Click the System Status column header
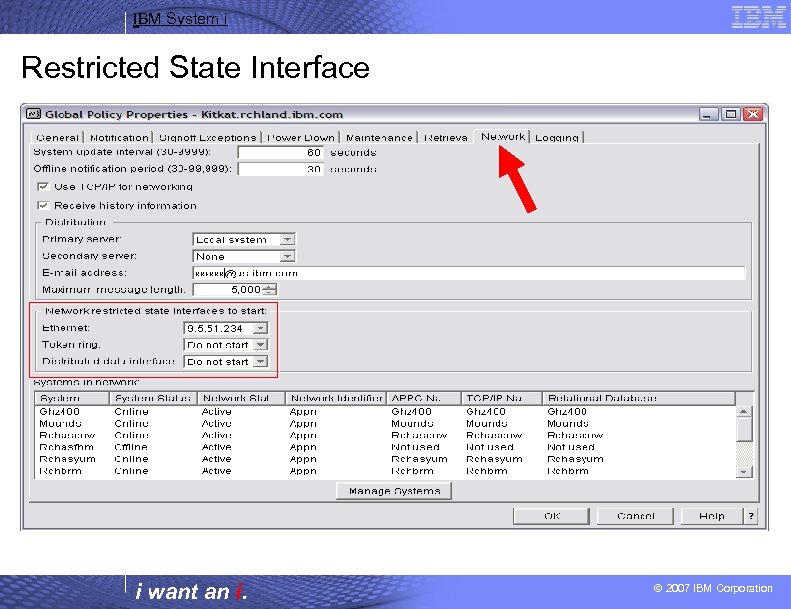 tap(153, 398)
